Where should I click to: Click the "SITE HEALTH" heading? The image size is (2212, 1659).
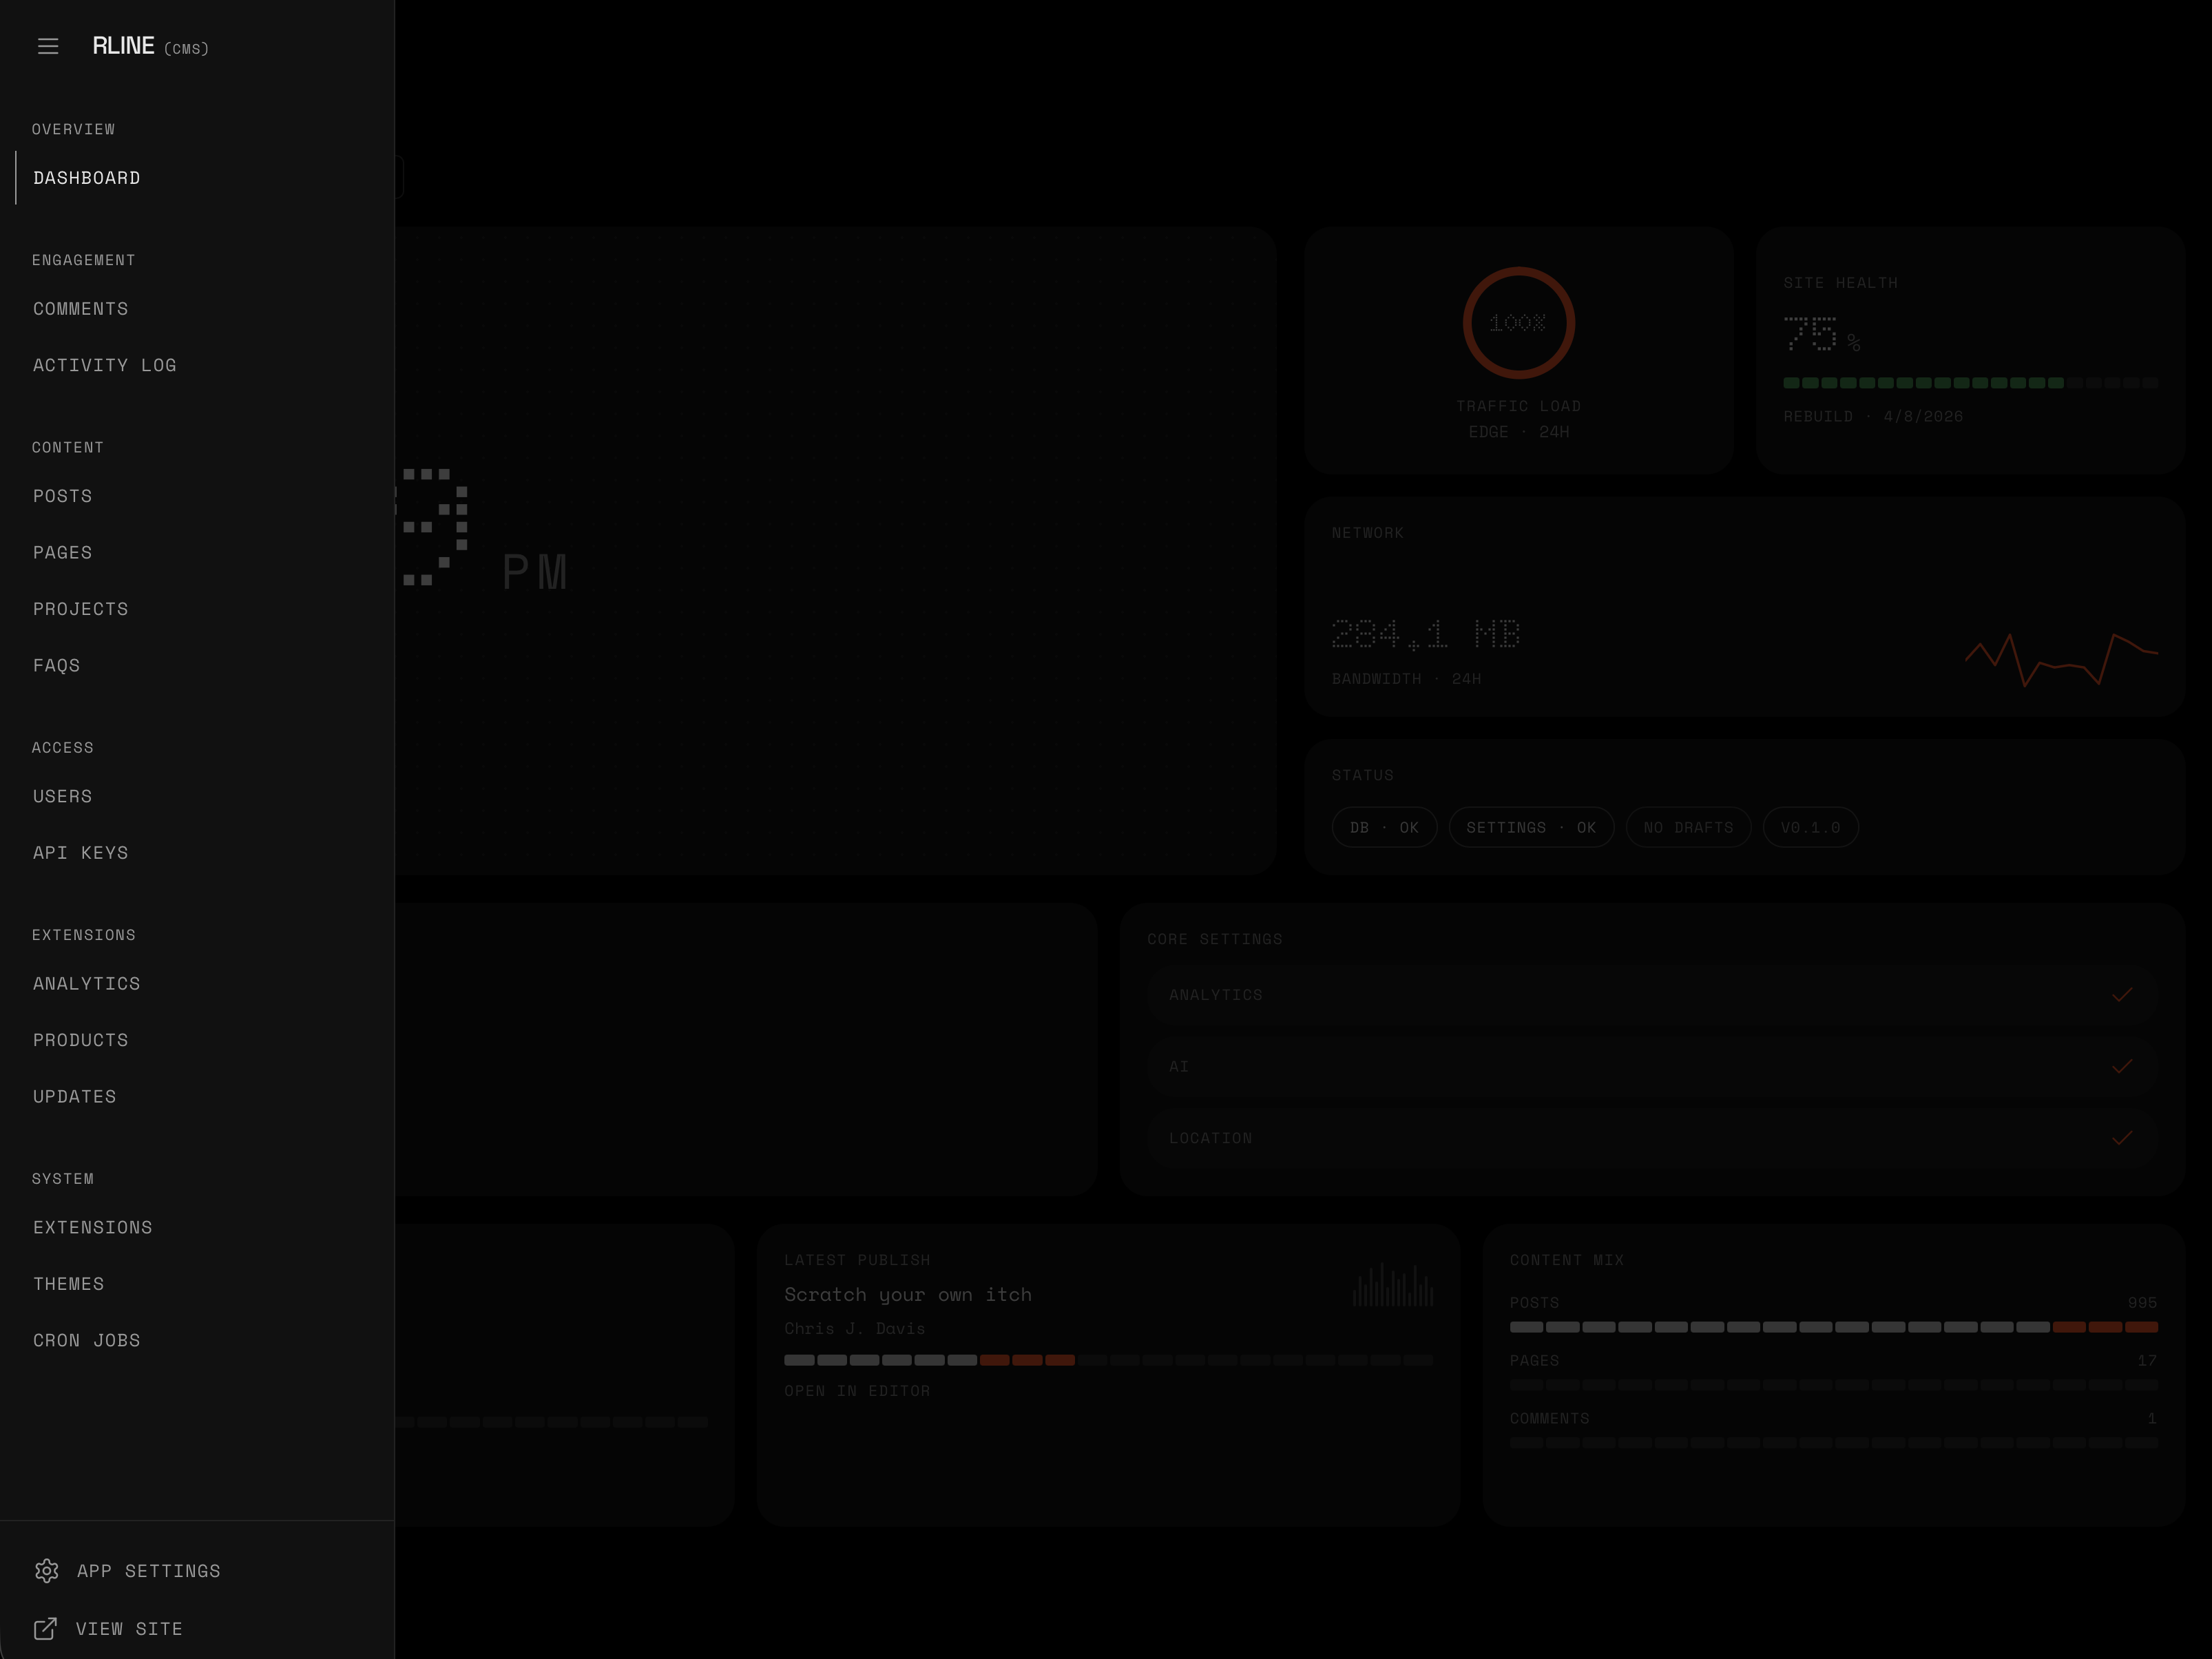coord(1840,283)
